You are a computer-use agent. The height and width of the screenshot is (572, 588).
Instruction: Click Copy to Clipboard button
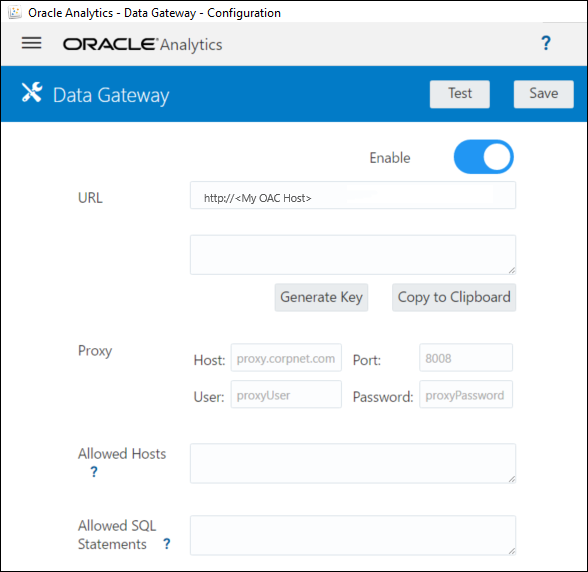(x=454, y=297)
